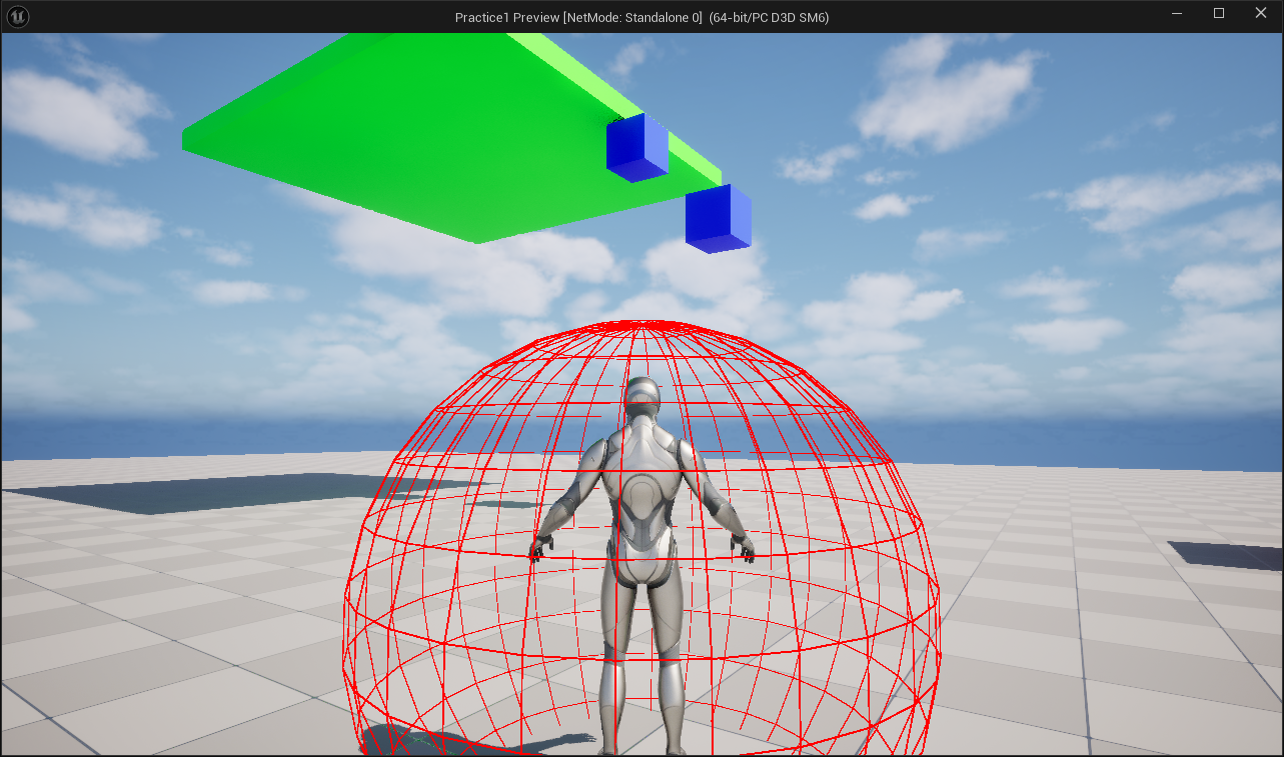This screenshot has width=1284, height=757.
Task: Click the silver mannequin character
Action: tap(641, 565)
